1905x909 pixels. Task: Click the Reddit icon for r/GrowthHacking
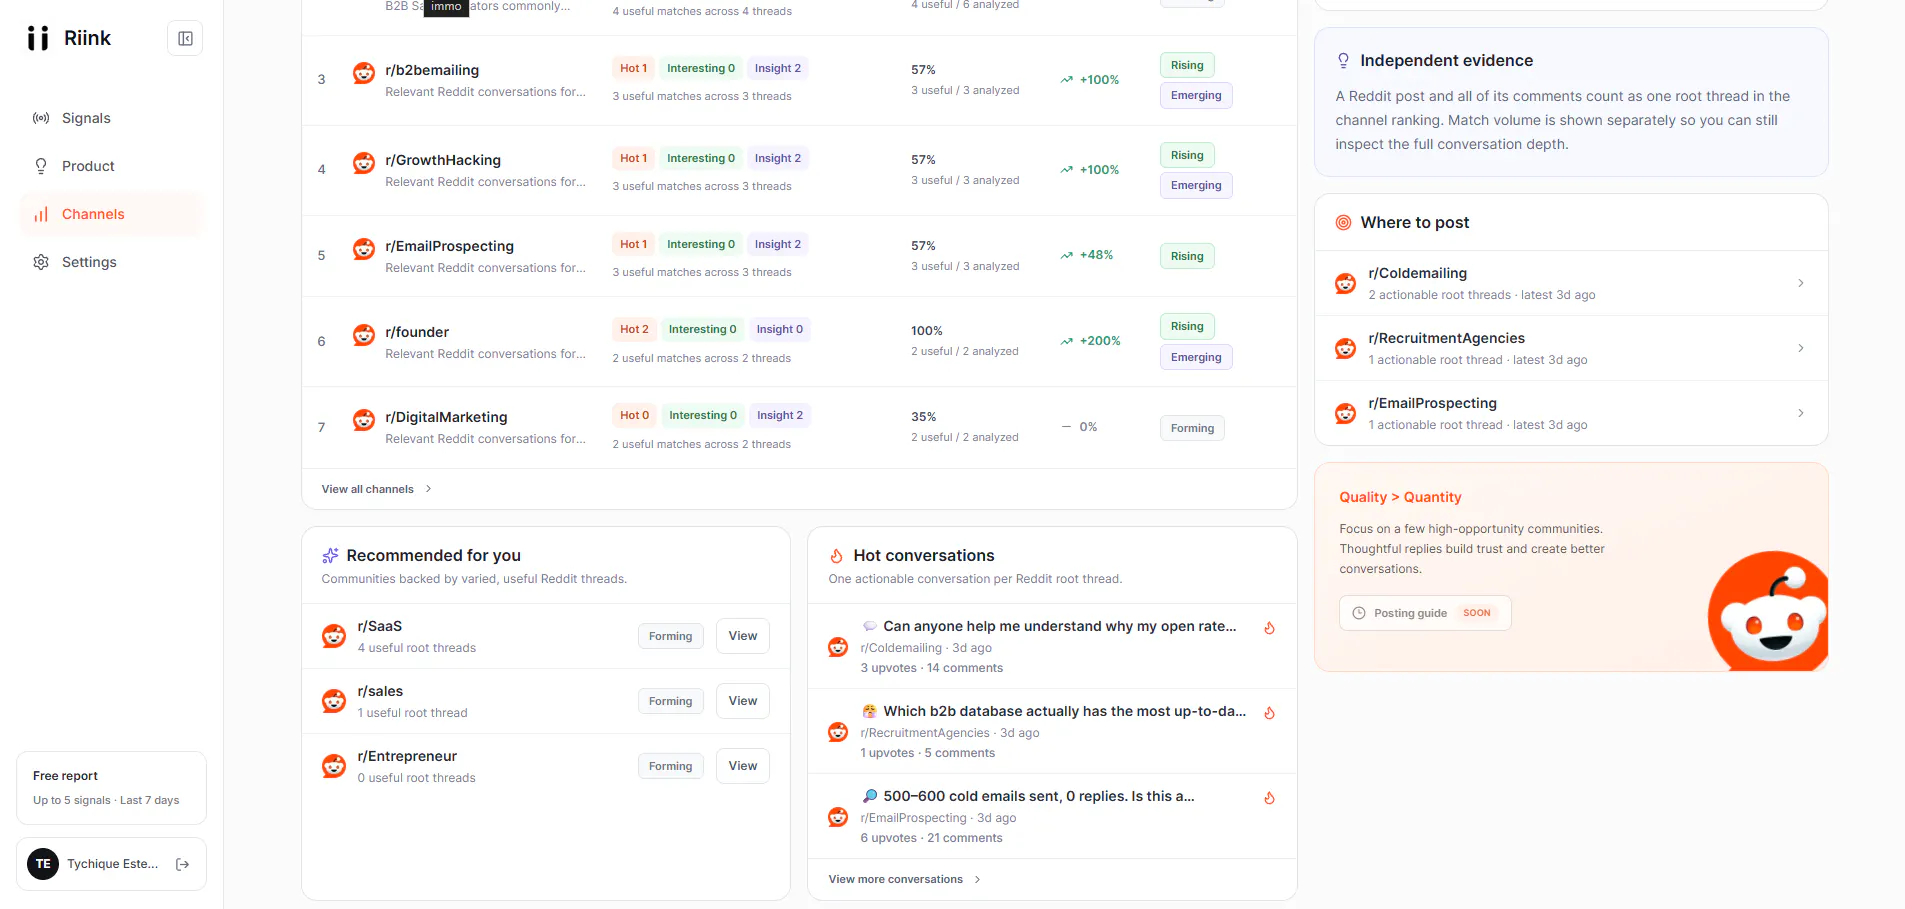(x=364, y=163)
